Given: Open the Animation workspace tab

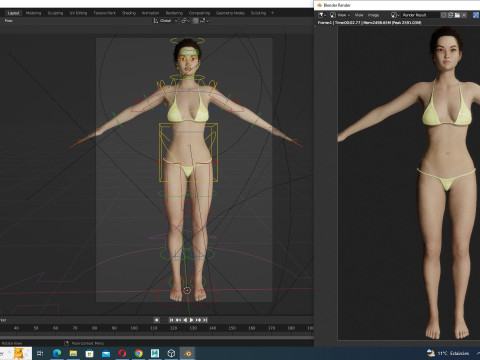Looking at the screenshot, I should point(150,13).
